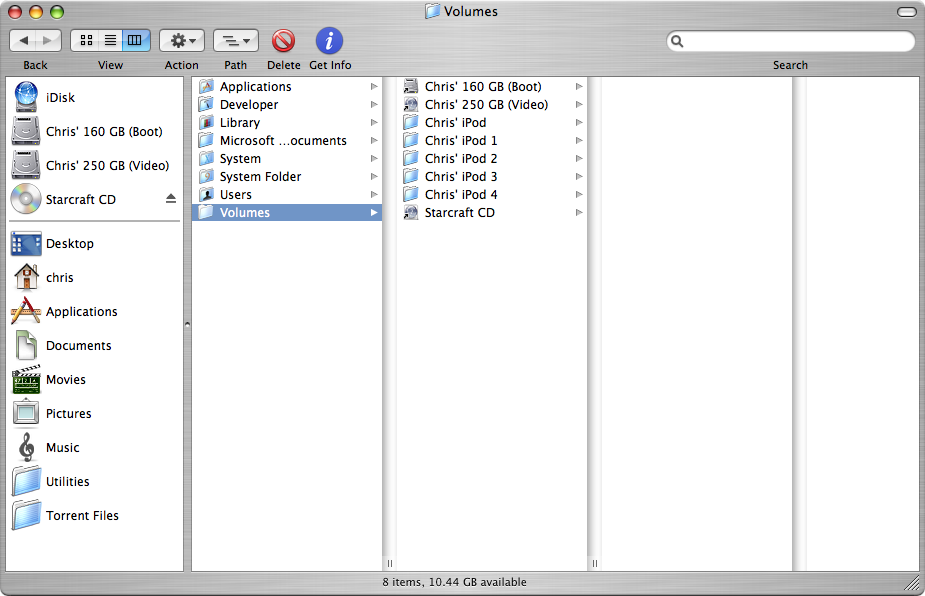925x596 pixels.
Task: Click the toolbar hide pill button
Action: 906,12
